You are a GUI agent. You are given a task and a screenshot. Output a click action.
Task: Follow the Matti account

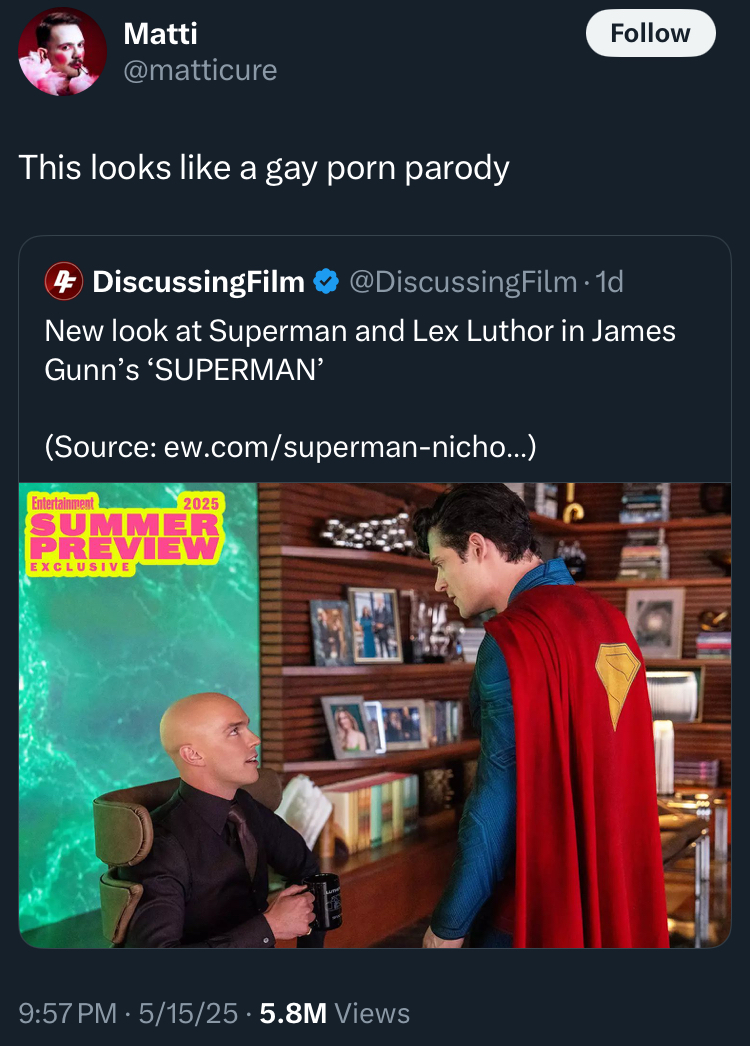click(651, 33)
